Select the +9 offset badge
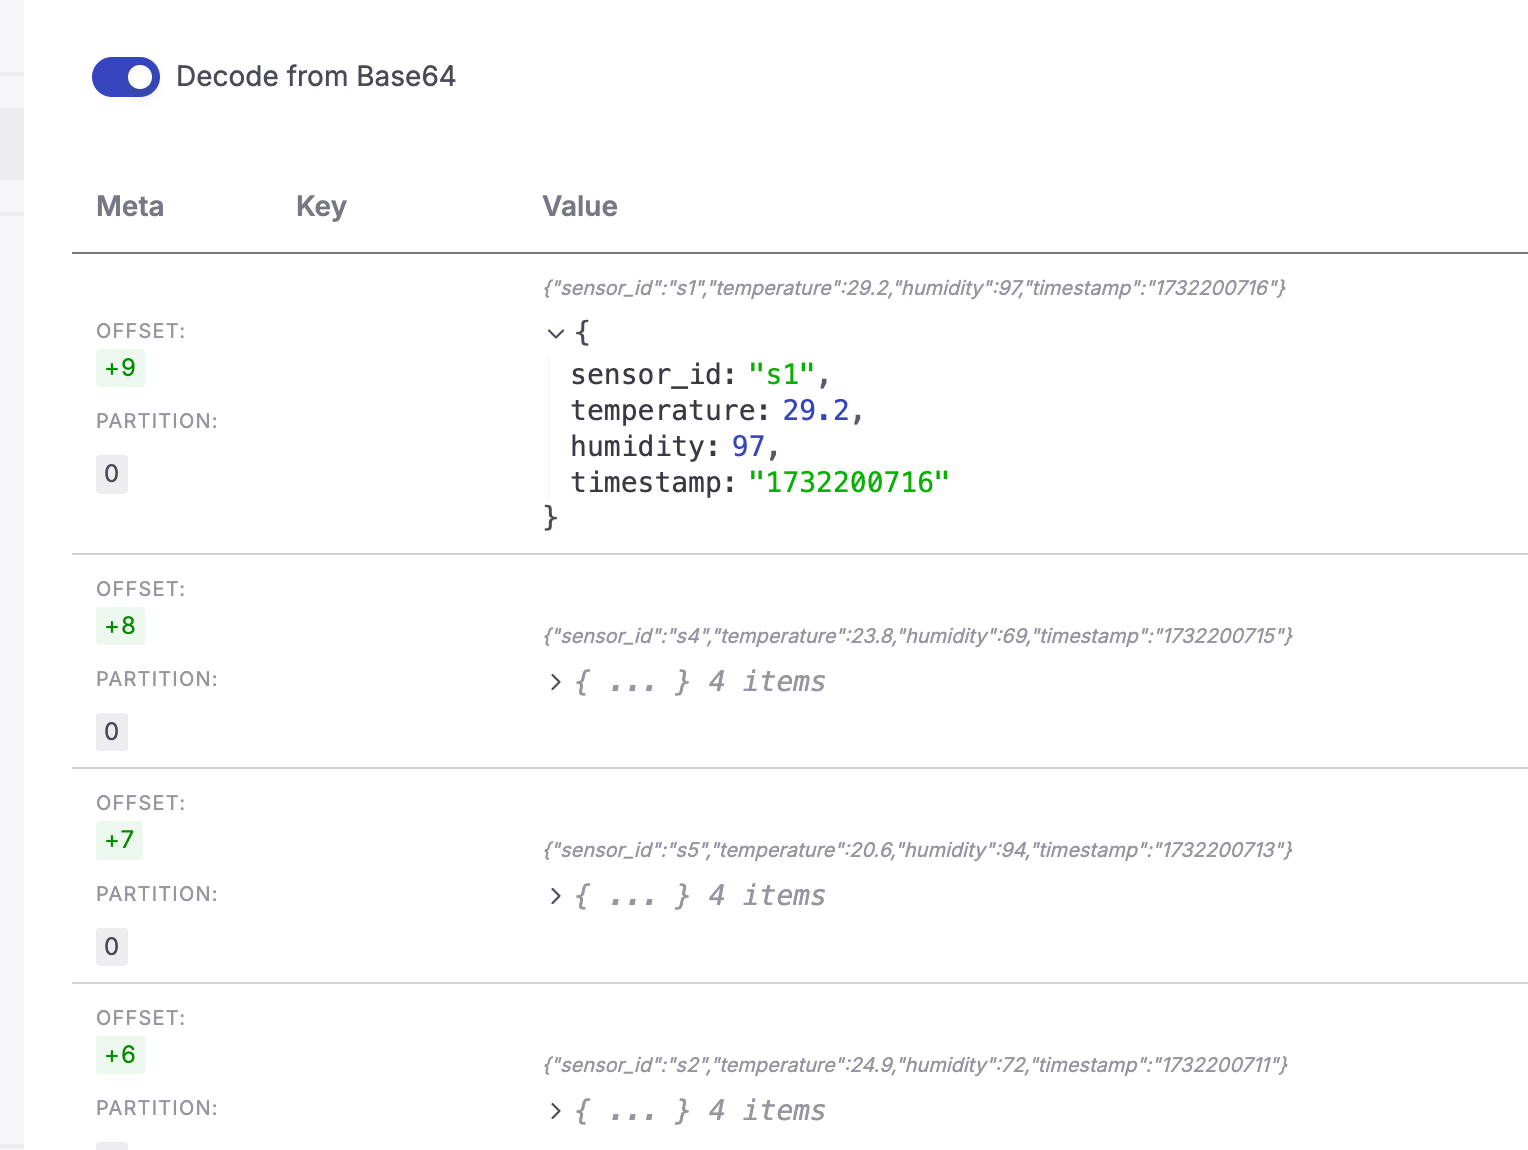Viewport: 1528px width, 1150px height. point(120,368)
